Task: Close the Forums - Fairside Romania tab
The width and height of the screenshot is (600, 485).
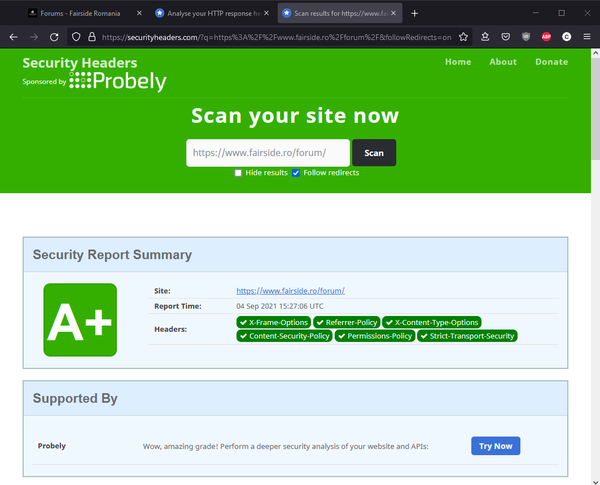Action: tap(139, 13)
